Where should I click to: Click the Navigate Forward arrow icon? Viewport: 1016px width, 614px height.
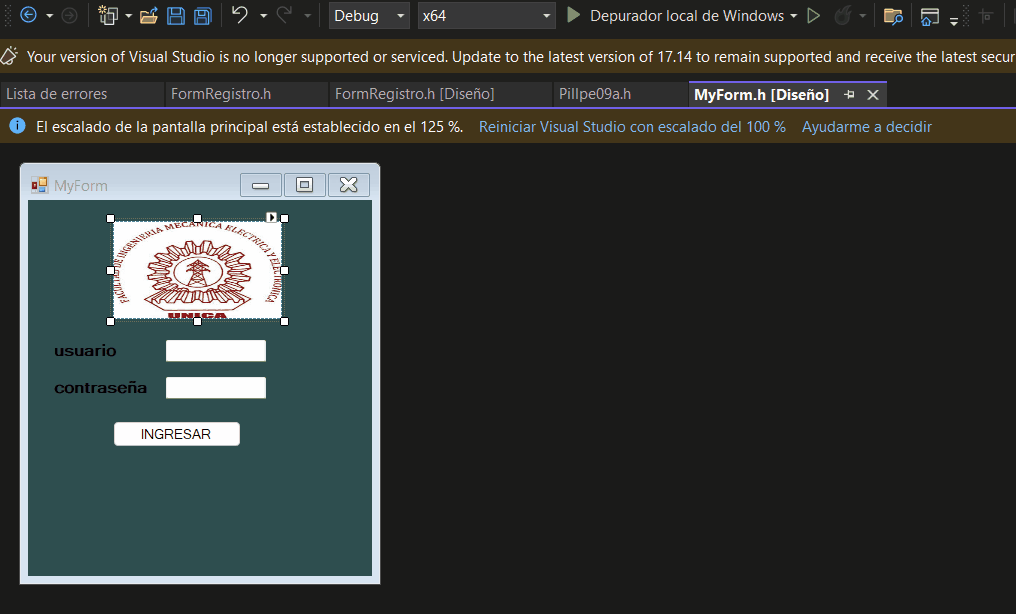point(69,15)
